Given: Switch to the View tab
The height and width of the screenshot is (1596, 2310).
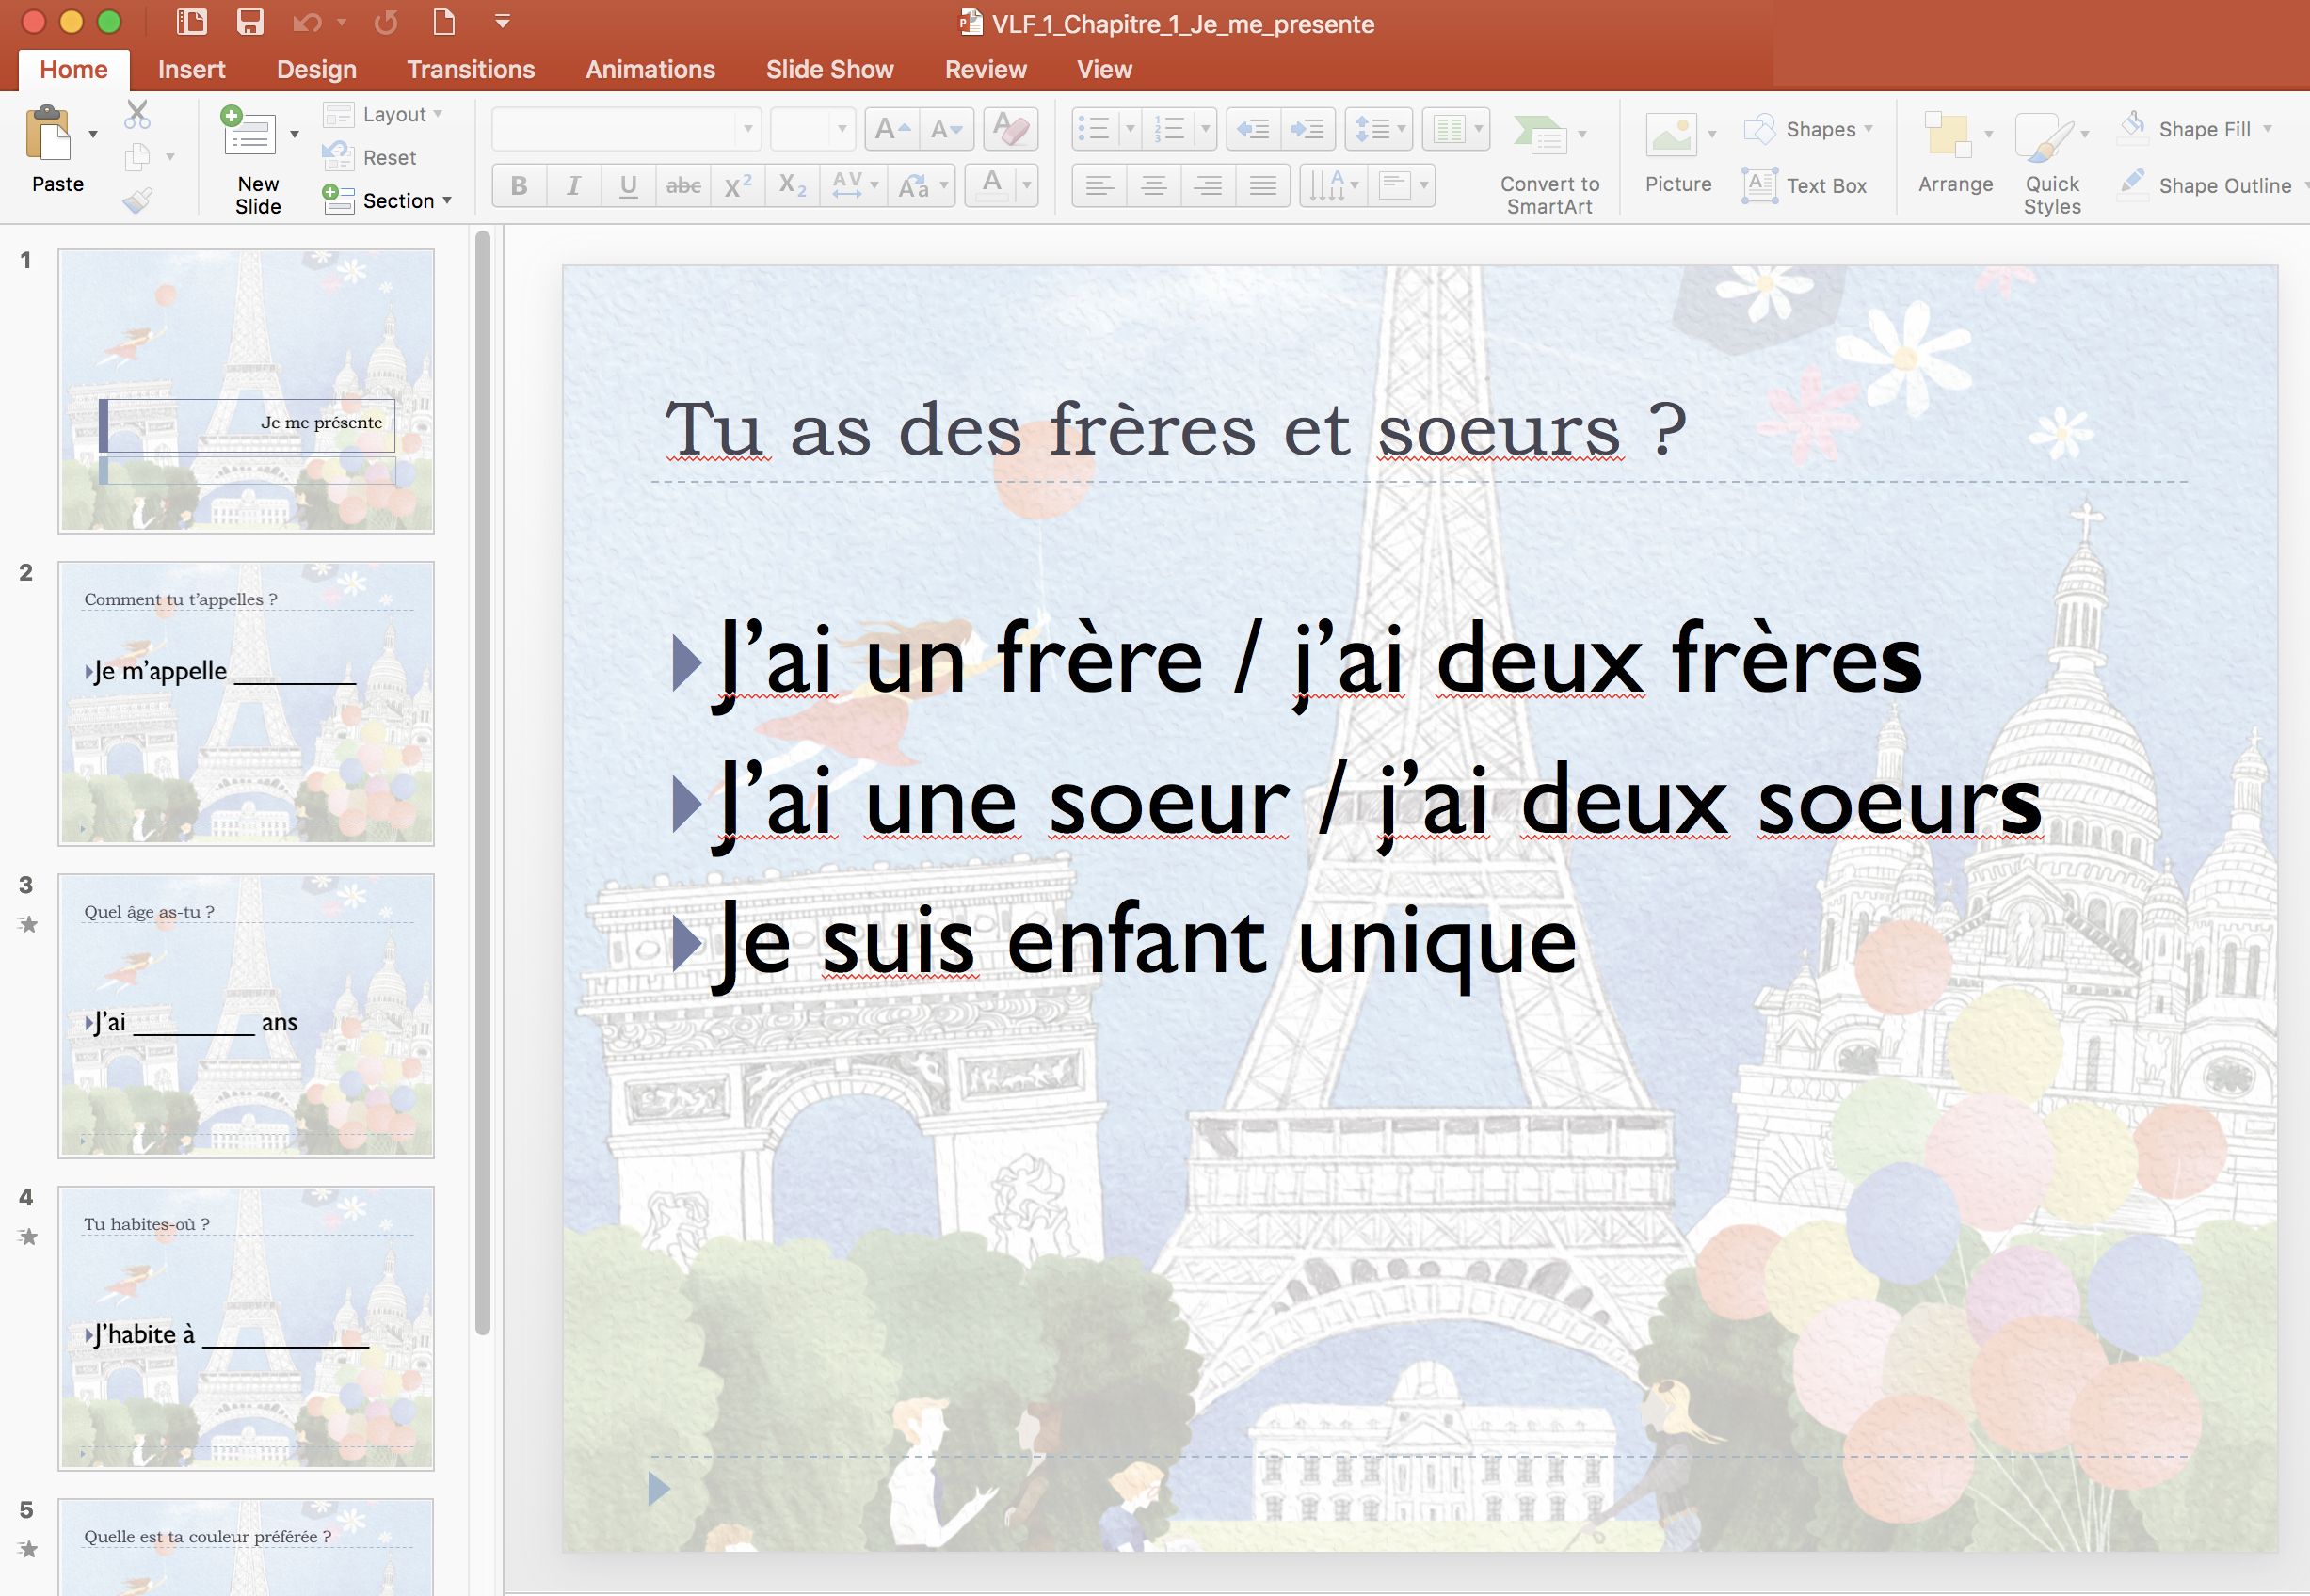Looking at the screenshot, I should 1104,70.
